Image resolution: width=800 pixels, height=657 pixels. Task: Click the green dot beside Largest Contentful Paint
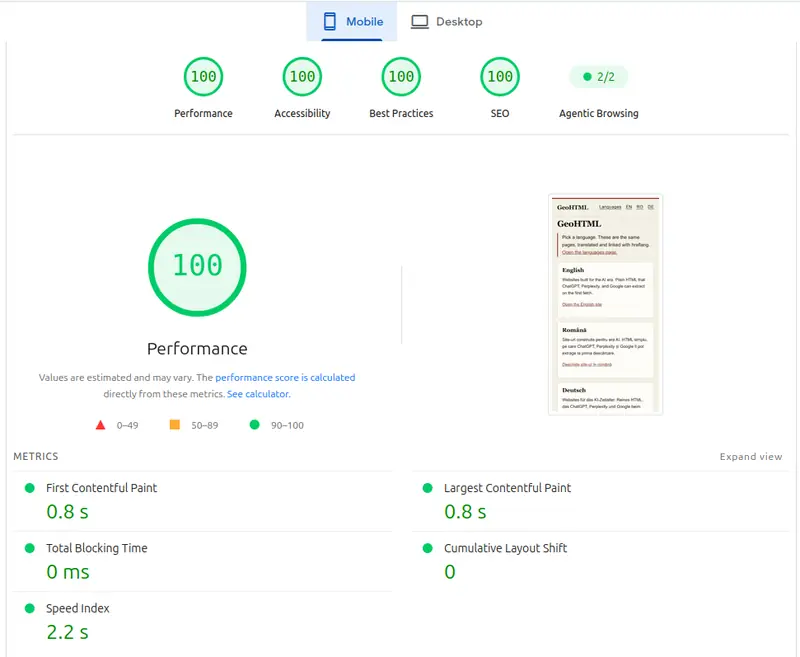[428, 488]
